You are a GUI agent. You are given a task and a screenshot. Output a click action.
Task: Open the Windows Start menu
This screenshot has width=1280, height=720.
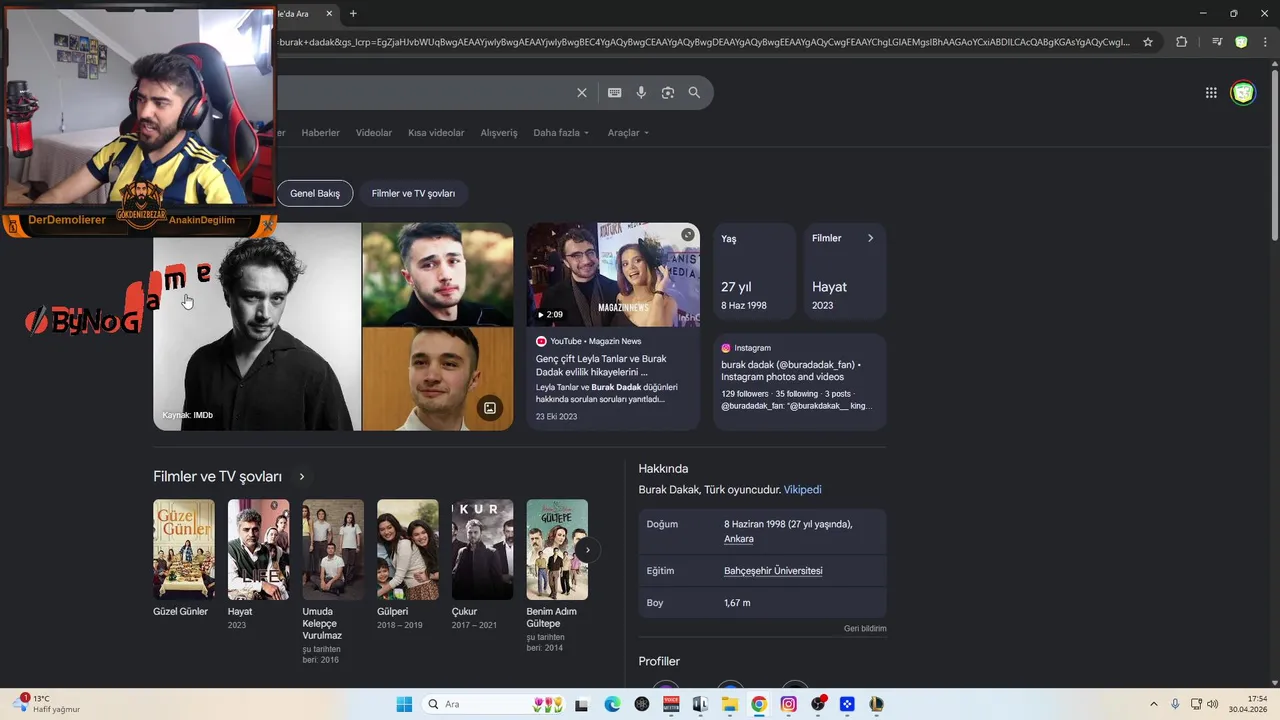pos(404,704)
